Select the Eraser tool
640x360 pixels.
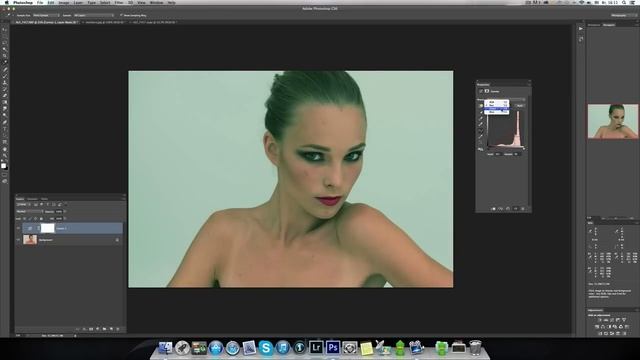click(x=4, y=96)
